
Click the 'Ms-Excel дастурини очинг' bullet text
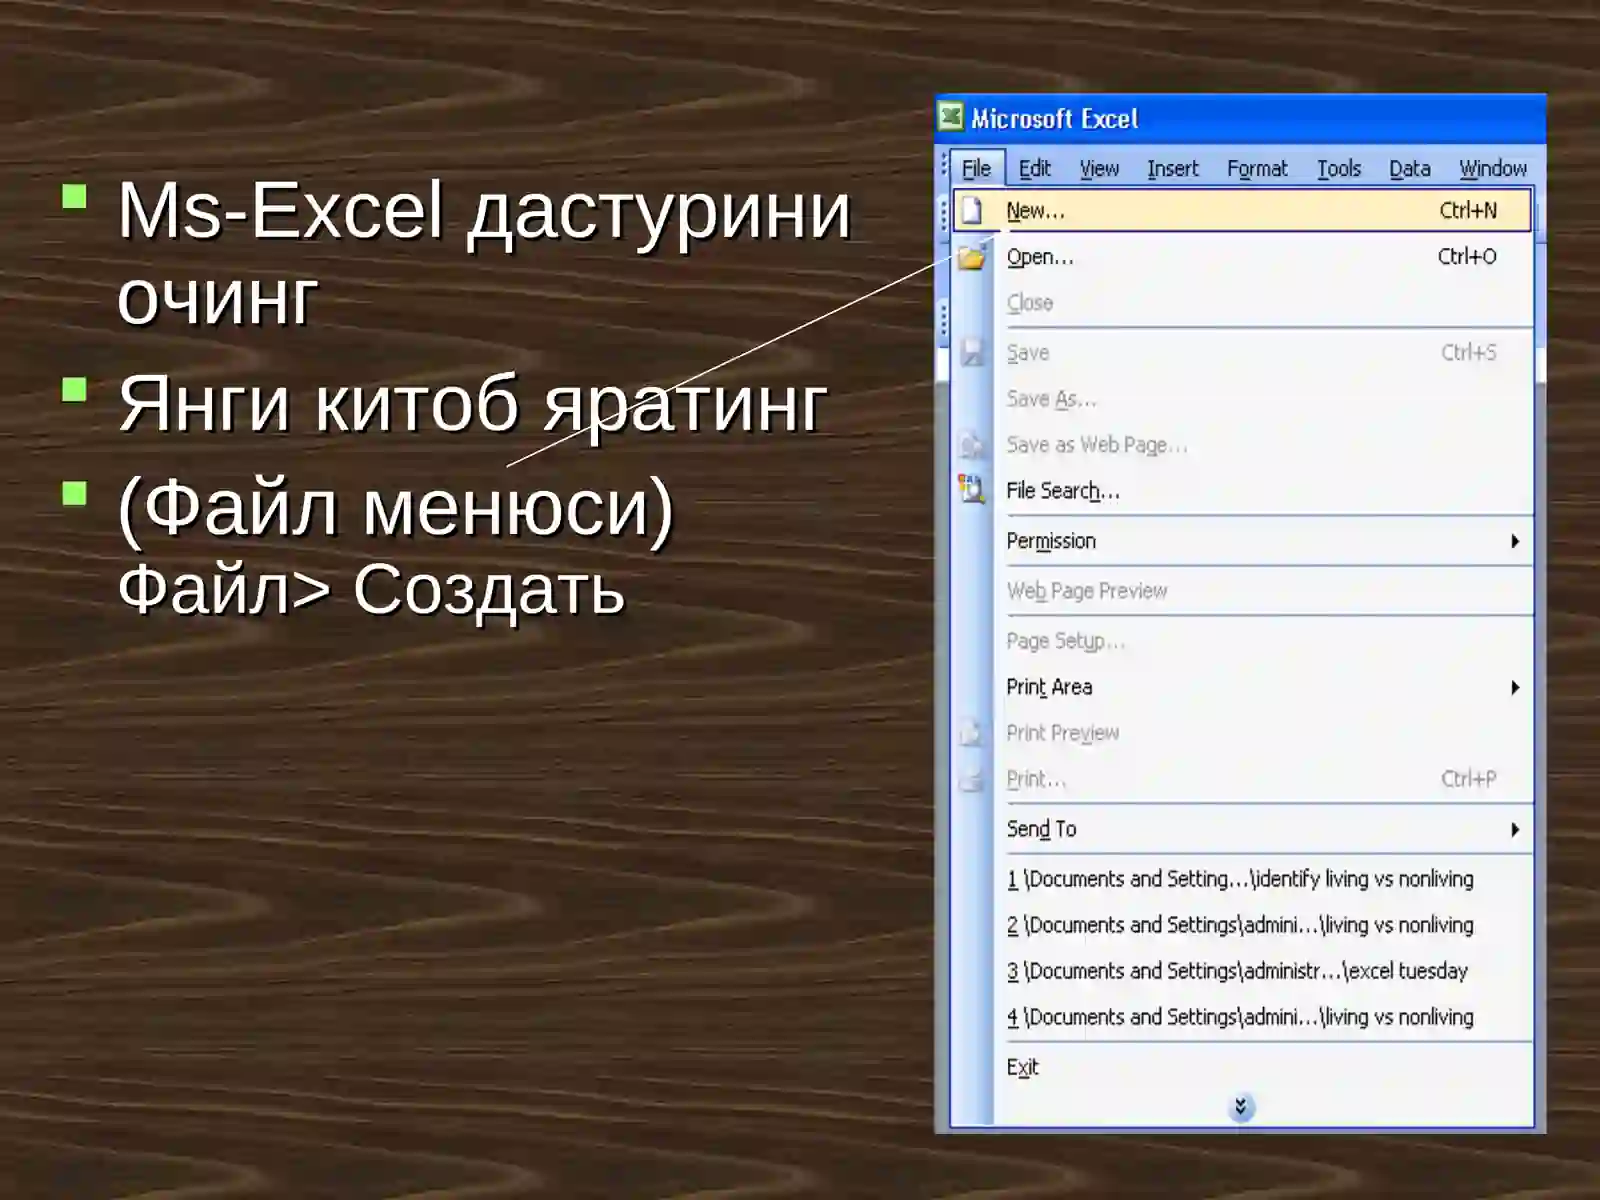click(x=484, y=253)
